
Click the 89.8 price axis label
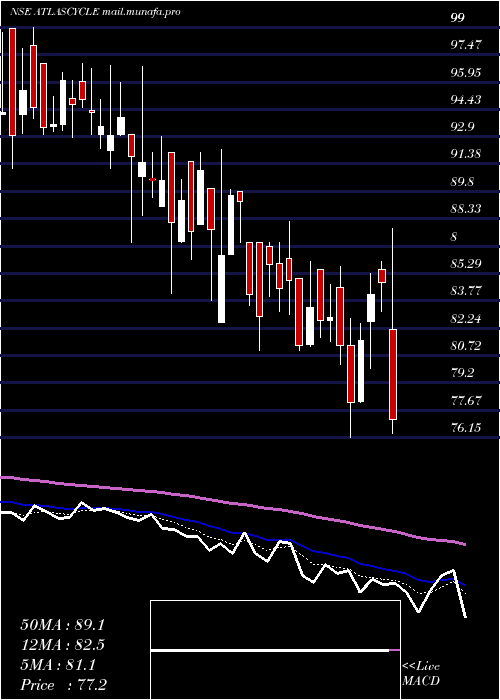462,182
